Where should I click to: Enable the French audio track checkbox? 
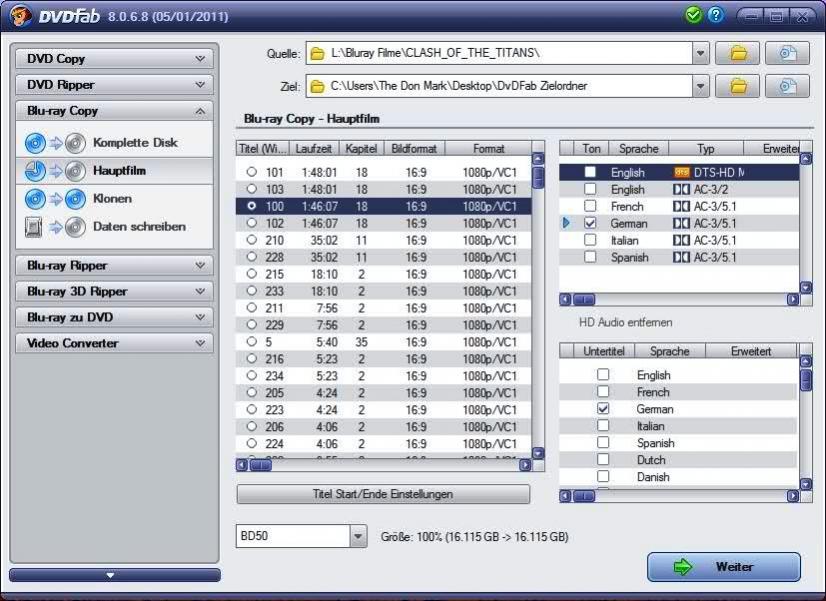590,206
